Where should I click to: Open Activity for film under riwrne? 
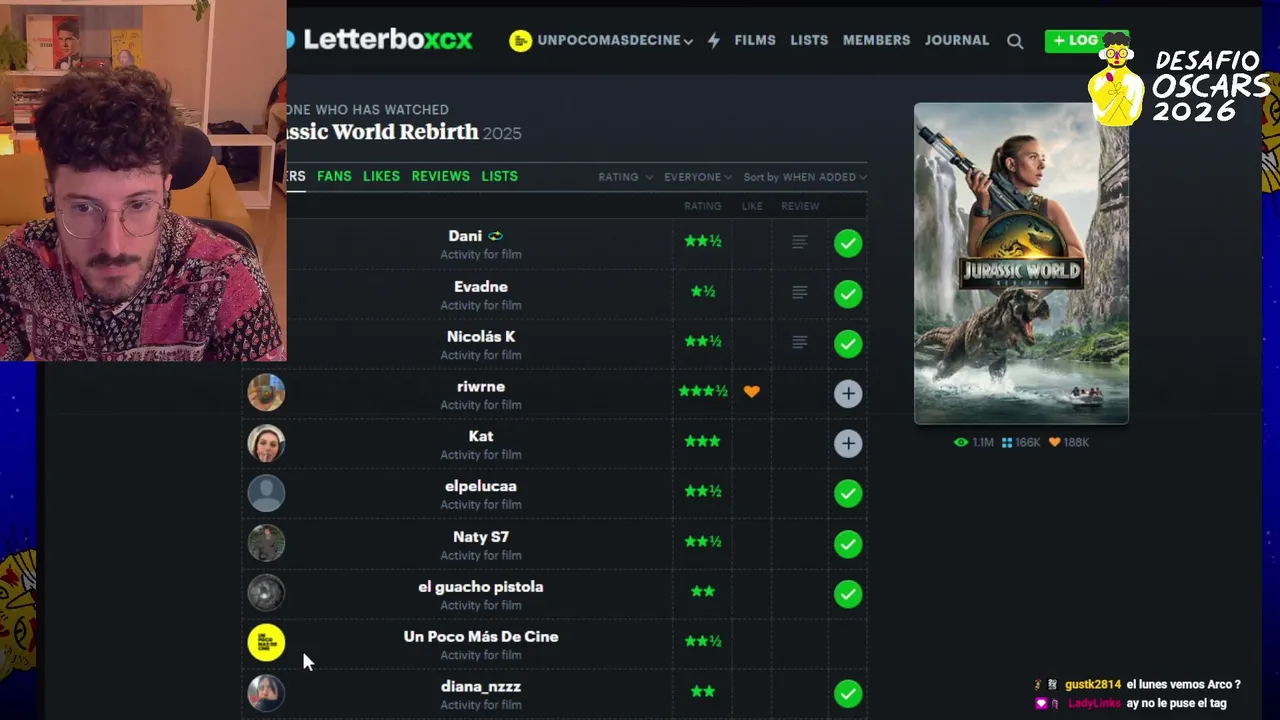(x=481, y=405)
